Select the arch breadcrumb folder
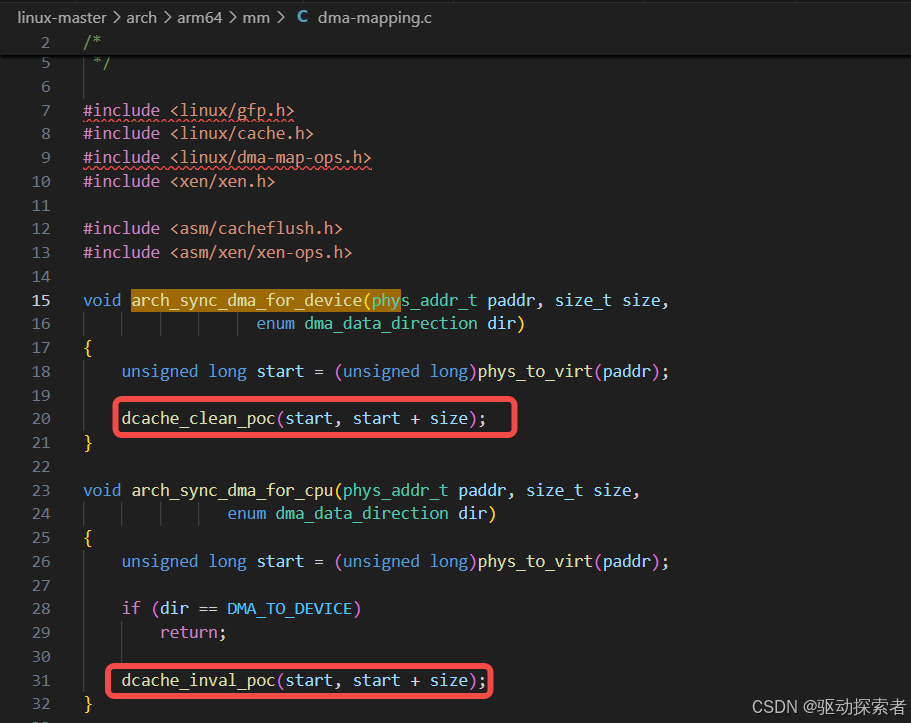 (x=141, y=18)
